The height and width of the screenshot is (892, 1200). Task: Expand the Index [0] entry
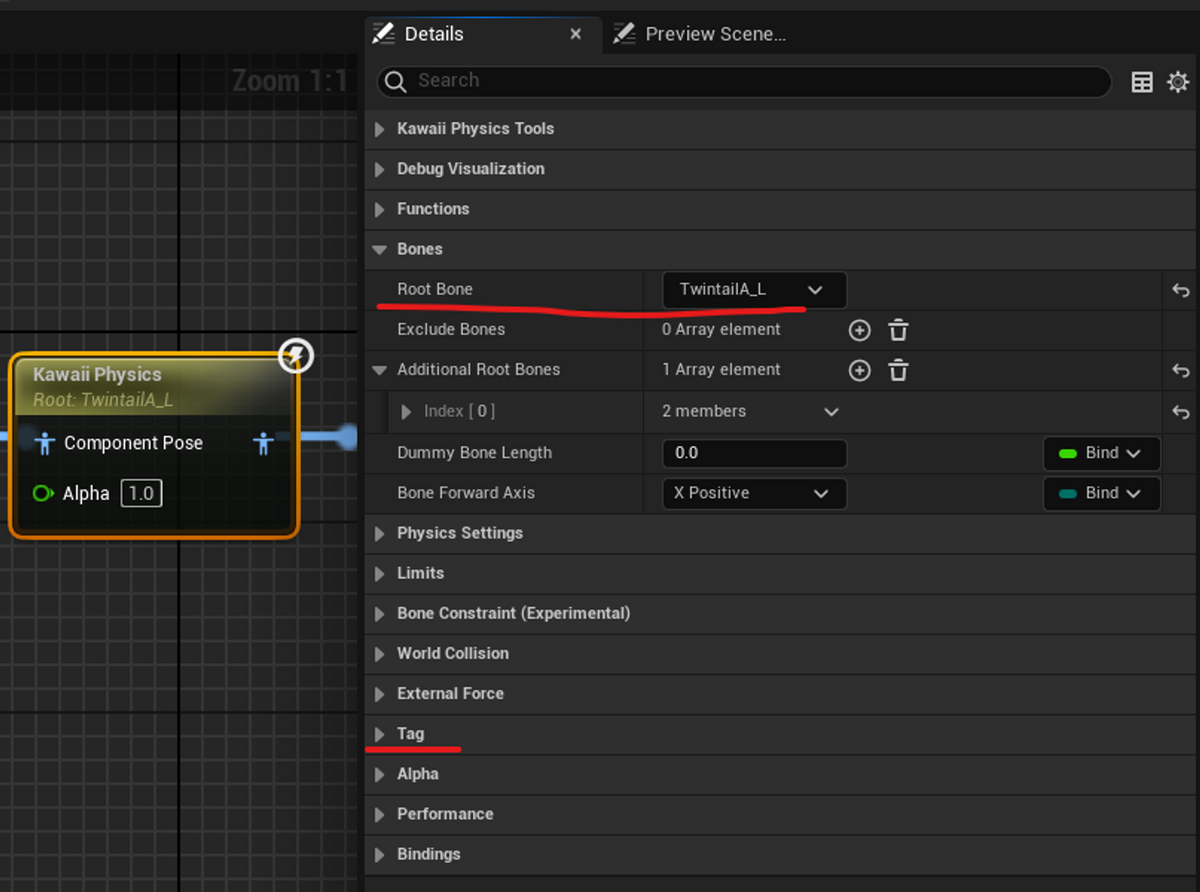406,411
